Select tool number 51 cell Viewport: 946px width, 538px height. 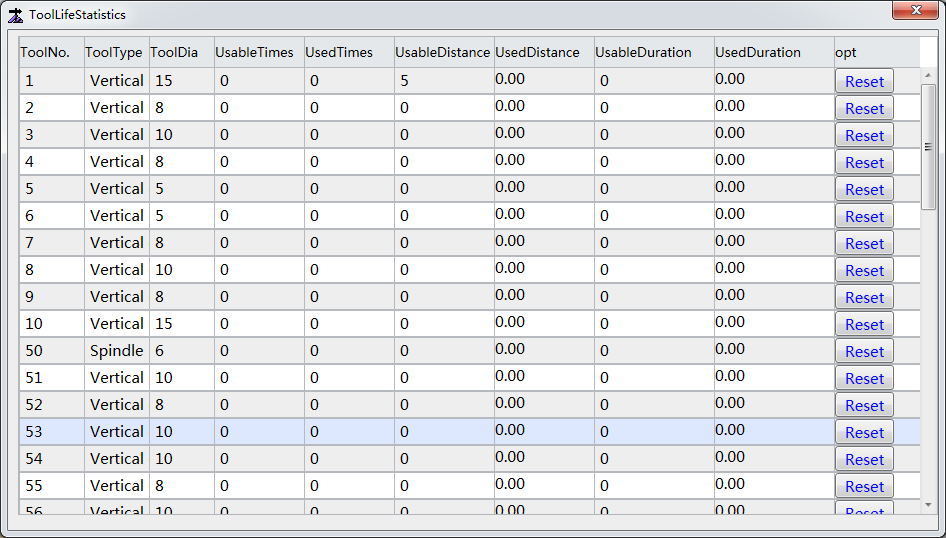pyautogui.click(x=52, y=378)
